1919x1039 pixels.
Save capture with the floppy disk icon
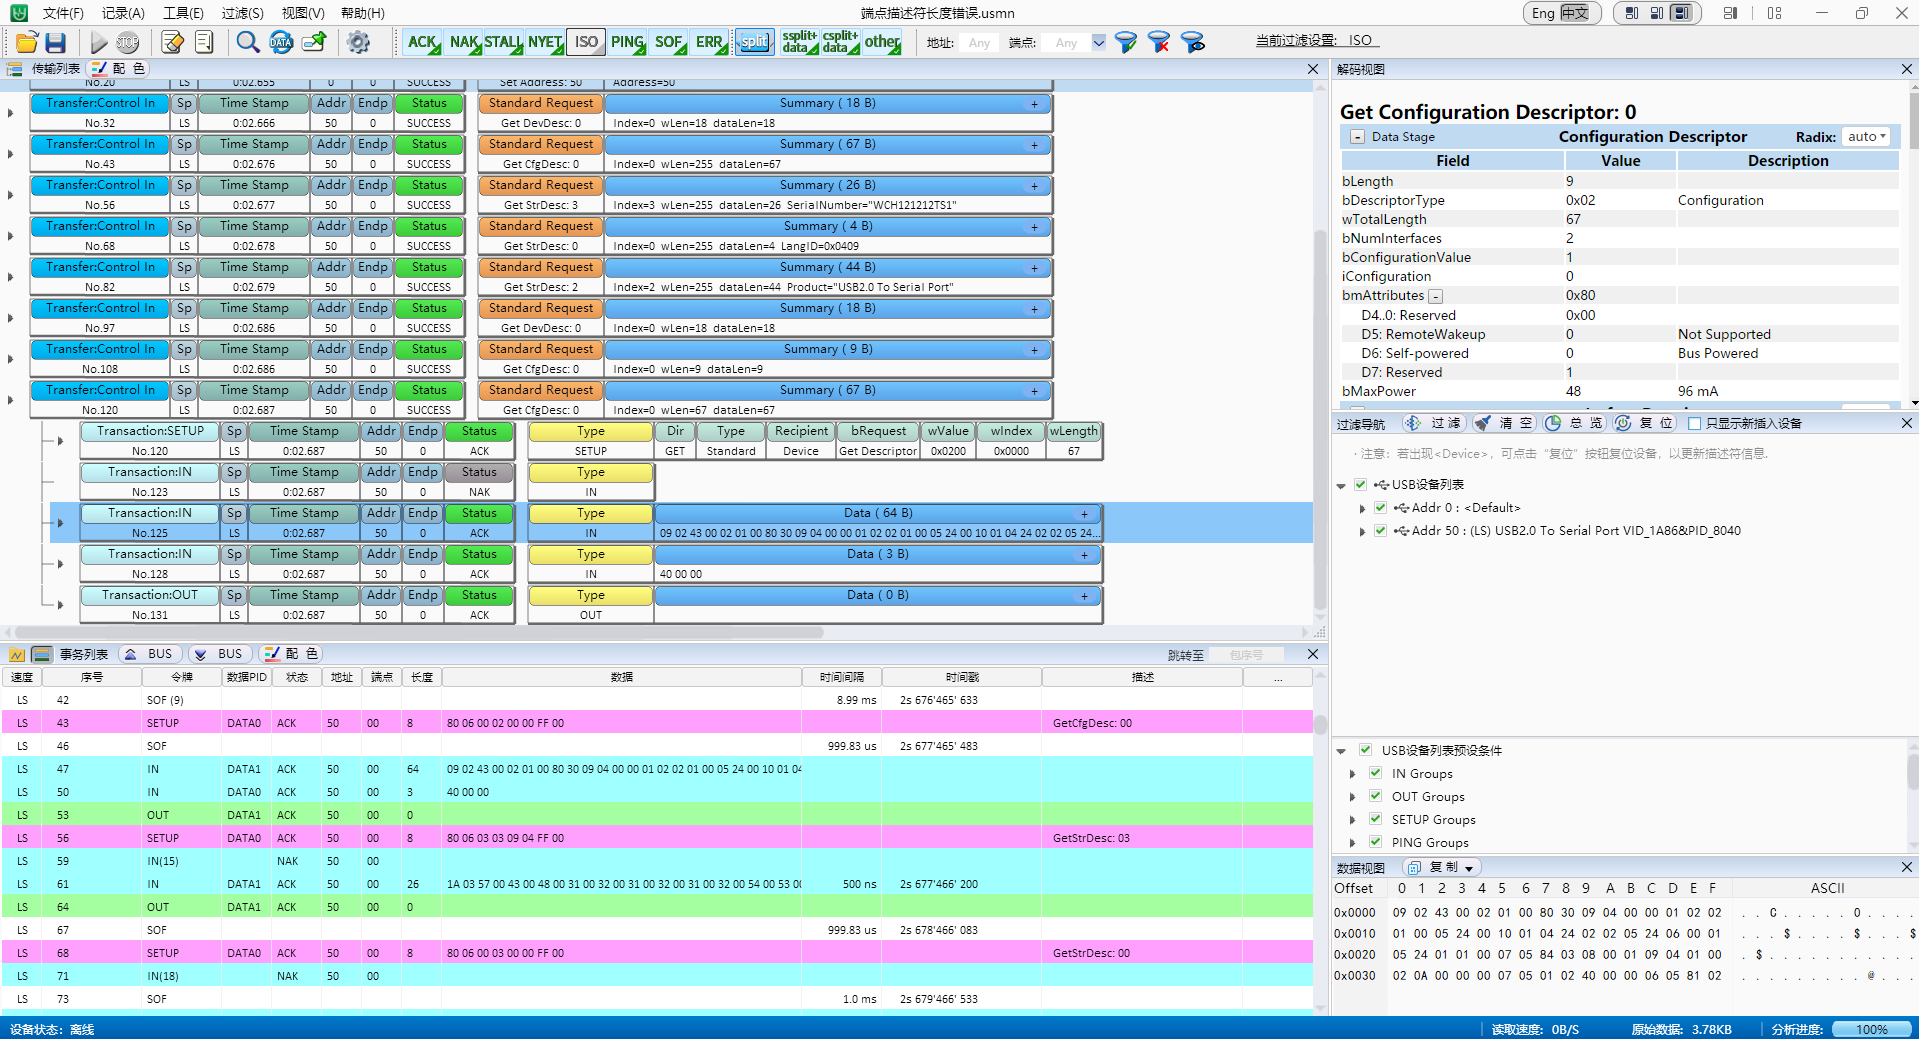point(55,42)
